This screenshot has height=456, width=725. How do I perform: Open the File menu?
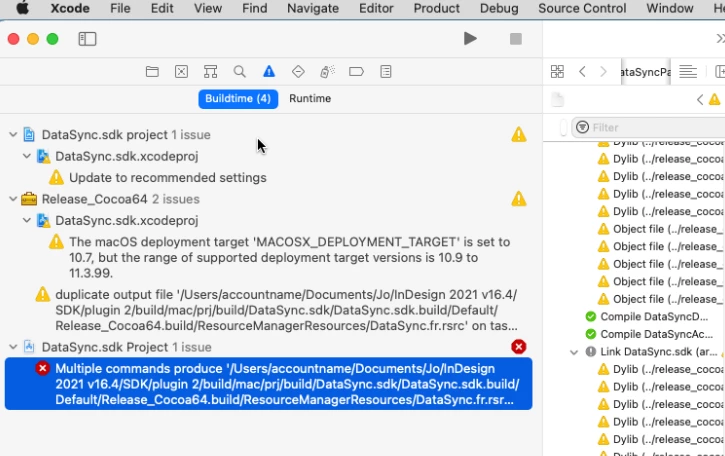pos(120,8)
